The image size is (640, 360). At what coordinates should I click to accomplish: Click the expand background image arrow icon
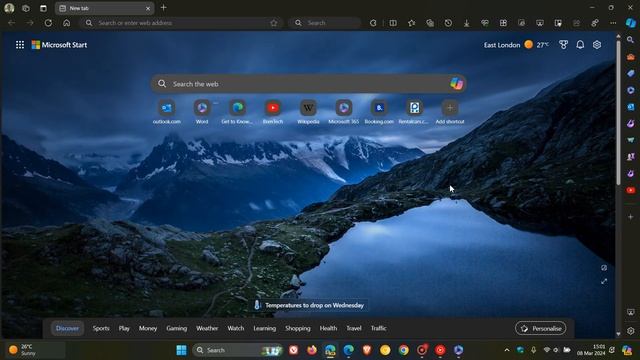[604, 281]
